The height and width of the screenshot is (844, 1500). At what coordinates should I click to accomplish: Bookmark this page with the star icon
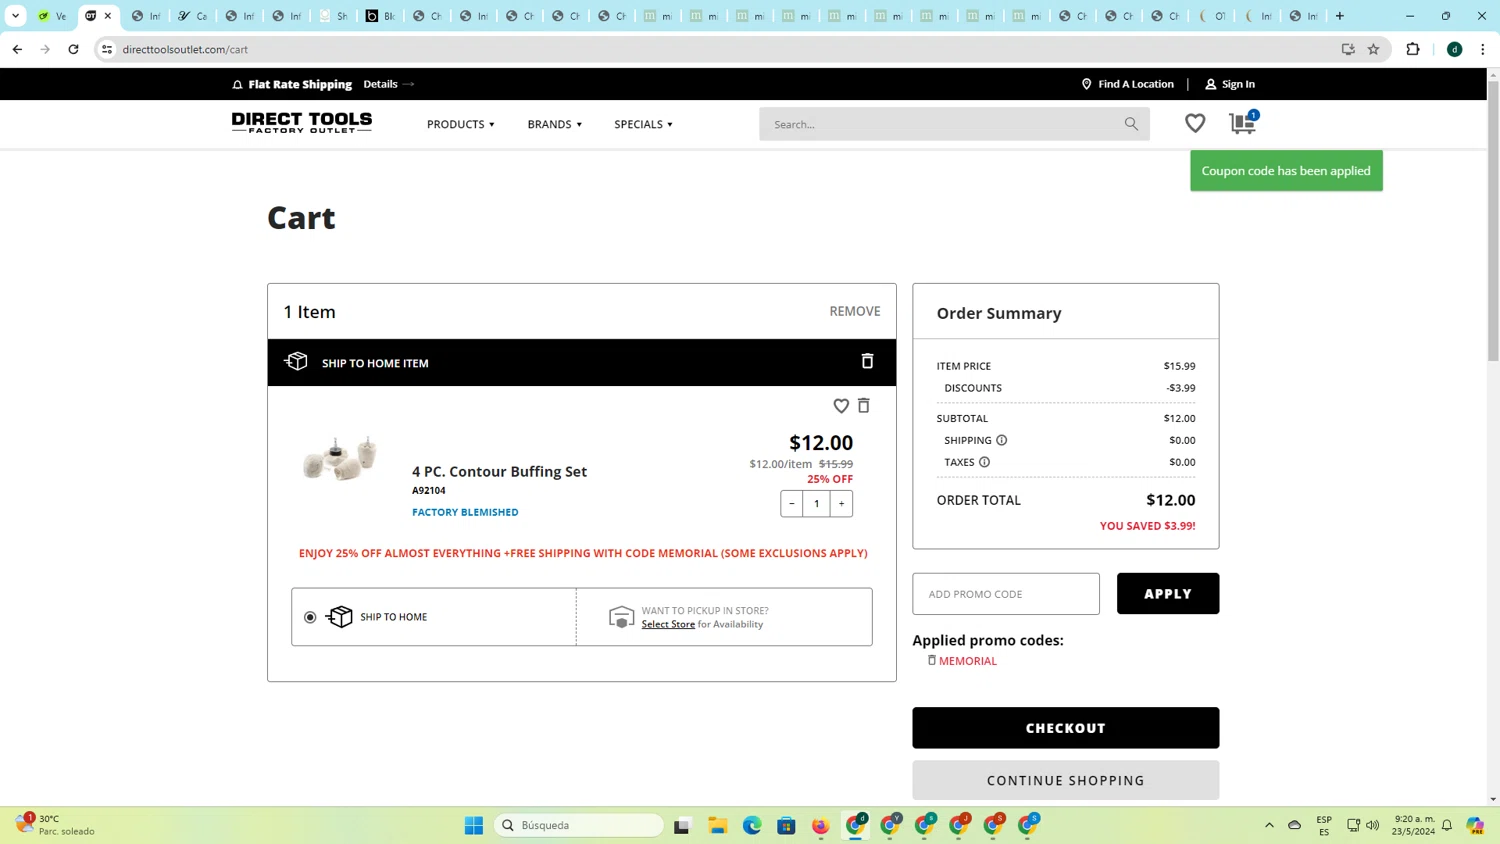1373,49
